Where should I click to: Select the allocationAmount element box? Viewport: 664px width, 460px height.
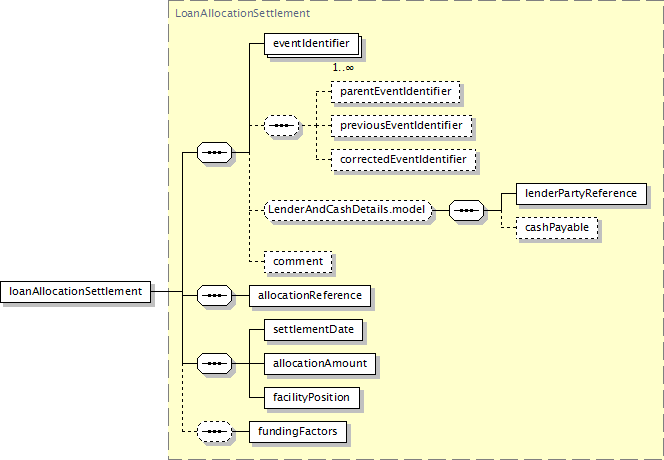pos(320,364)
